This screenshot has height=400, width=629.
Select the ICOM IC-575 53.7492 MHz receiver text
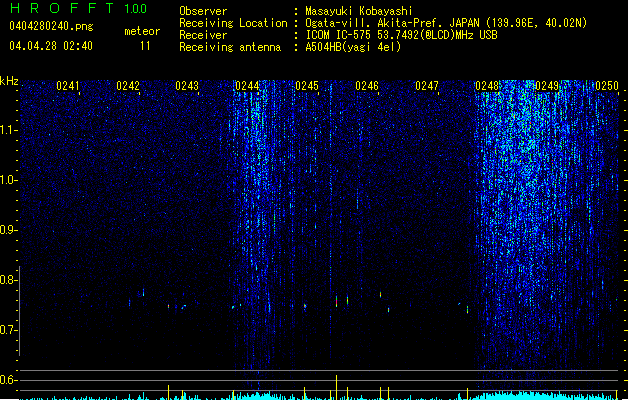(x=402, y=35)
